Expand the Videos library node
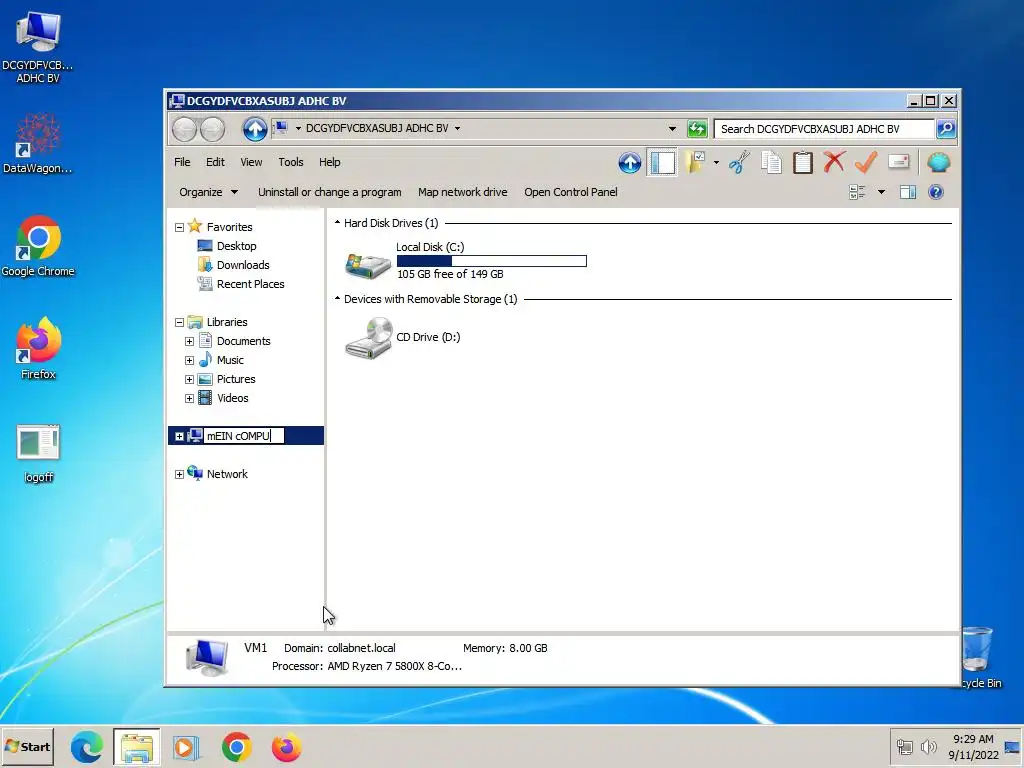Screen dimensions: 1024x768 pos(189,398)
